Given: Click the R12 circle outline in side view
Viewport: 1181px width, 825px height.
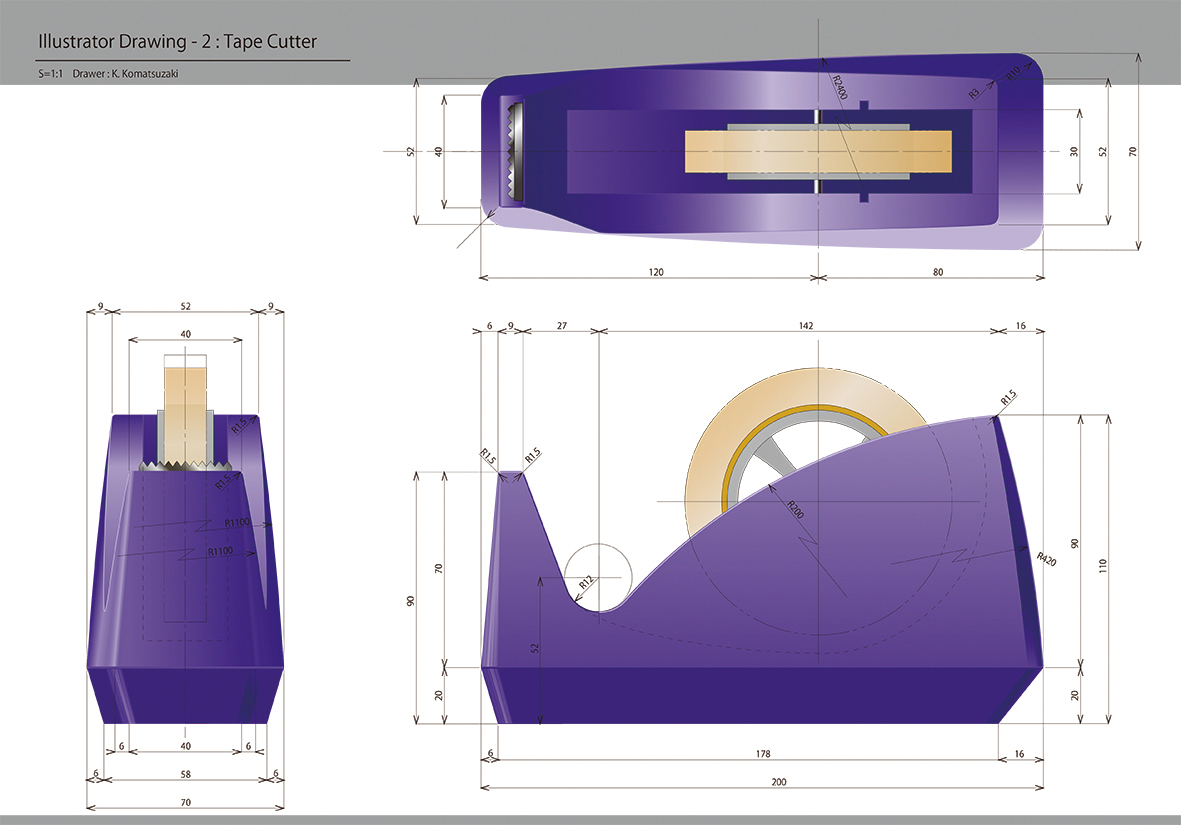Looking at the screenshot, I should point(598,577).
